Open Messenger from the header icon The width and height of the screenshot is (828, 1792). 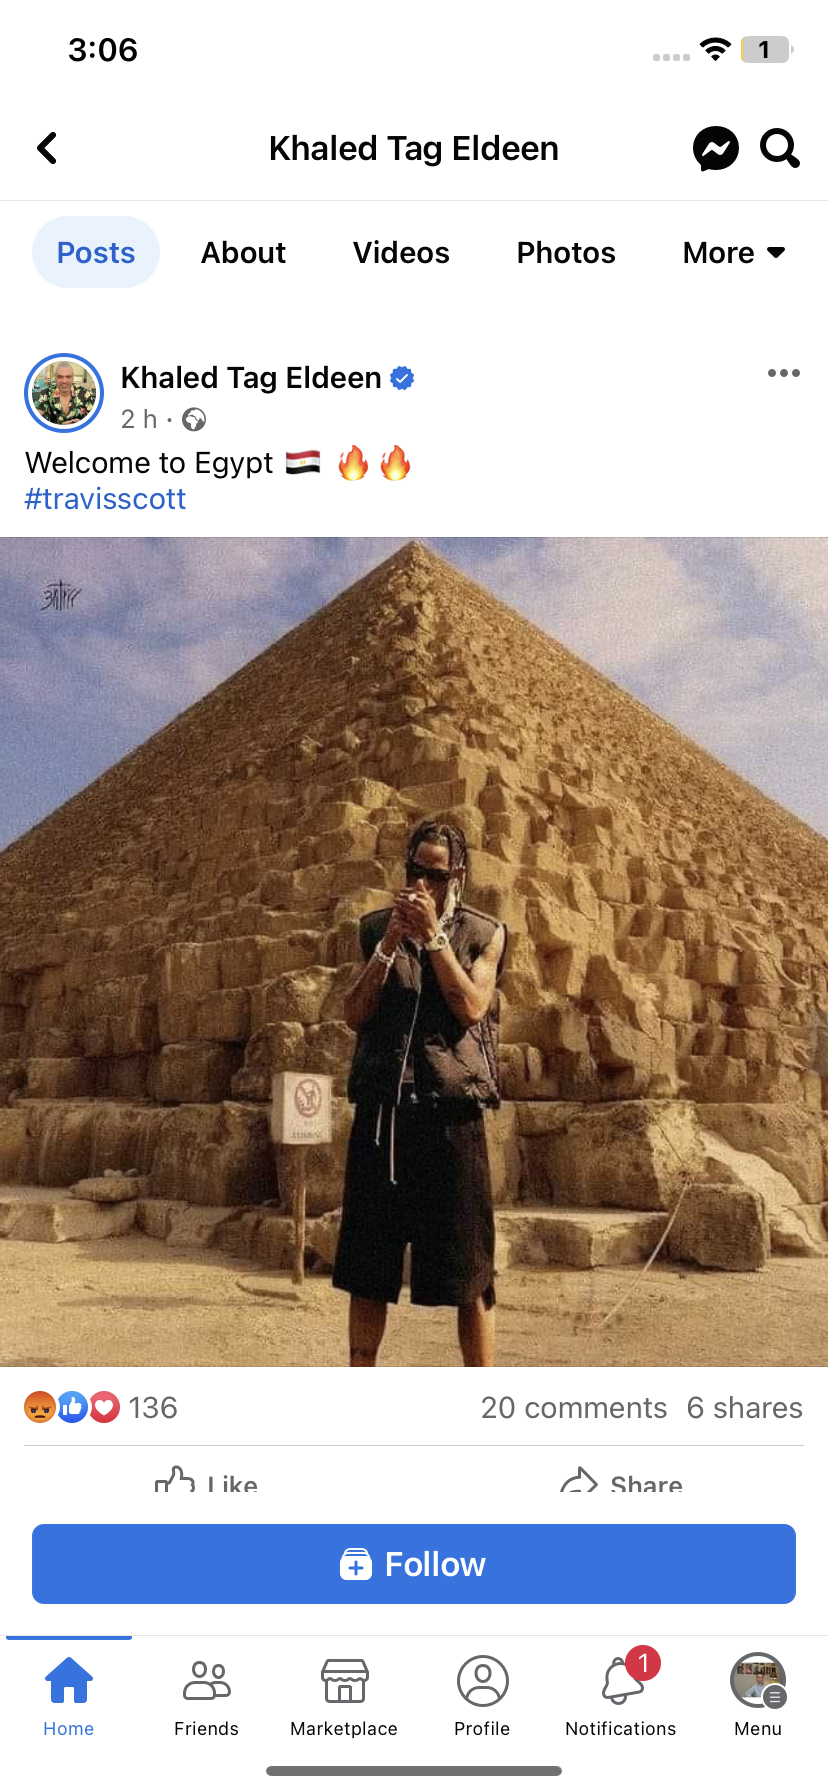[716, 149]
